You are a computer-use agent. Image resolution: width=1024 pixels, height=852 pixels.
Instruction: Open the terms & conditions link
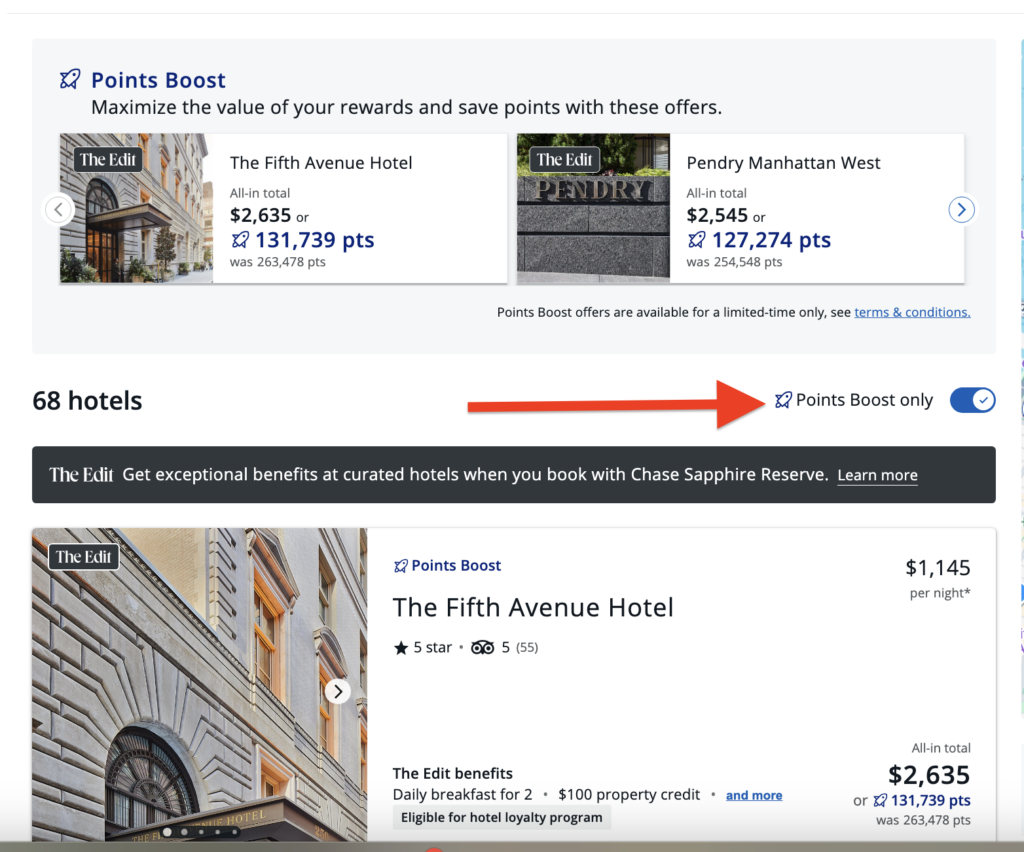click(x=912, y=312)
